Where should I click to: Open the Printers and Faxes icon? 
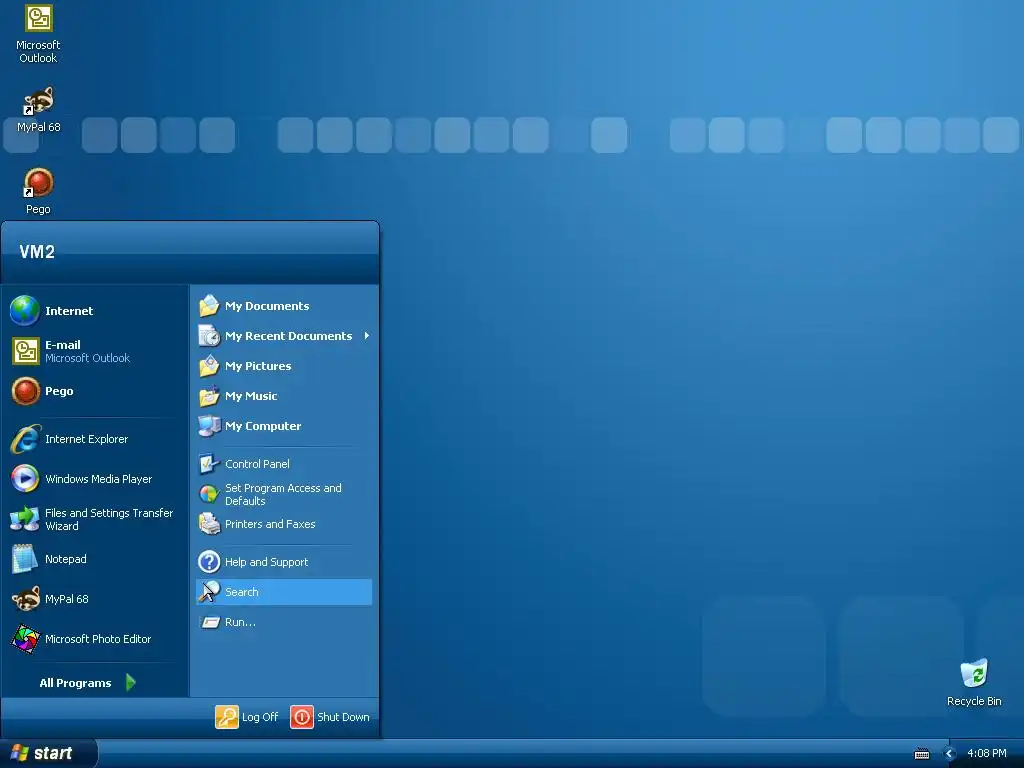tap(209, 524)
